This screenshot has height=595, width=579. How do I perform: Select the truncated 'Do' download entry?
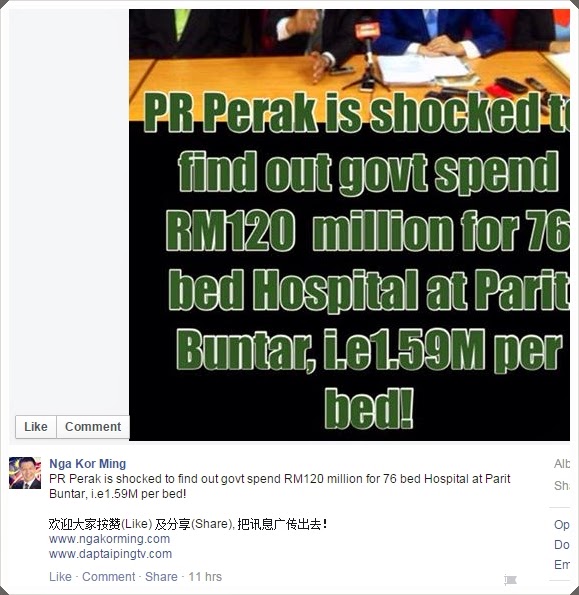[x=562, y=545]
